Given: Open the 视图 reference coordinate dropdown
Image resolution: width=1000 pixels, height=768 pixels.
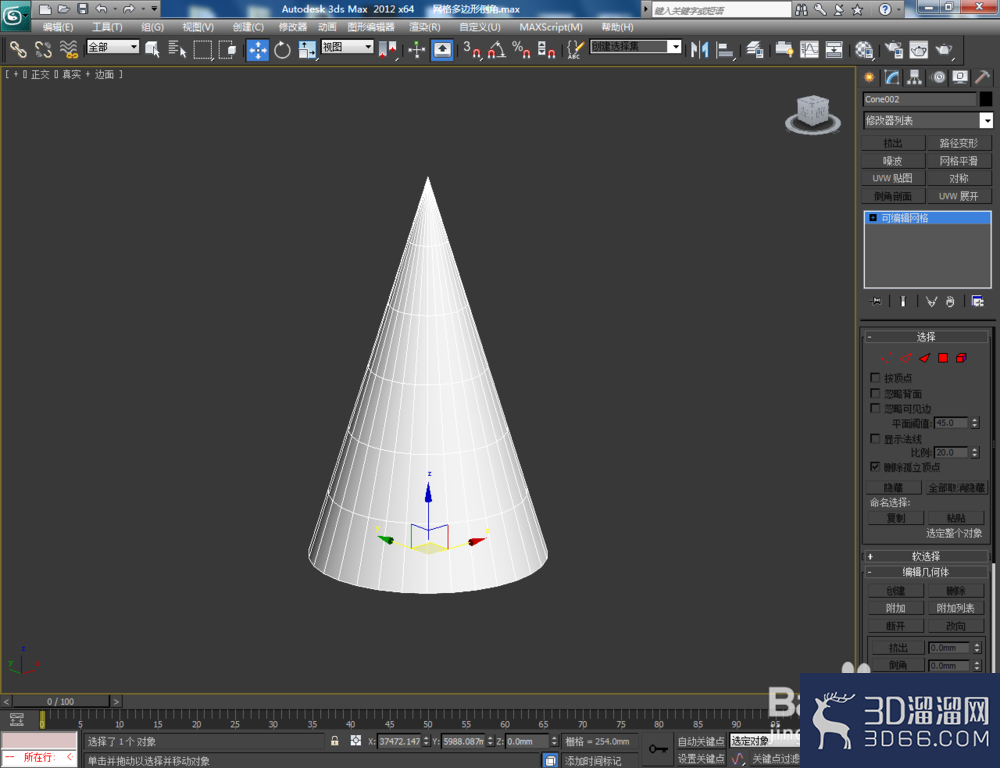Looking at the screenshot, I should point(347,47).
